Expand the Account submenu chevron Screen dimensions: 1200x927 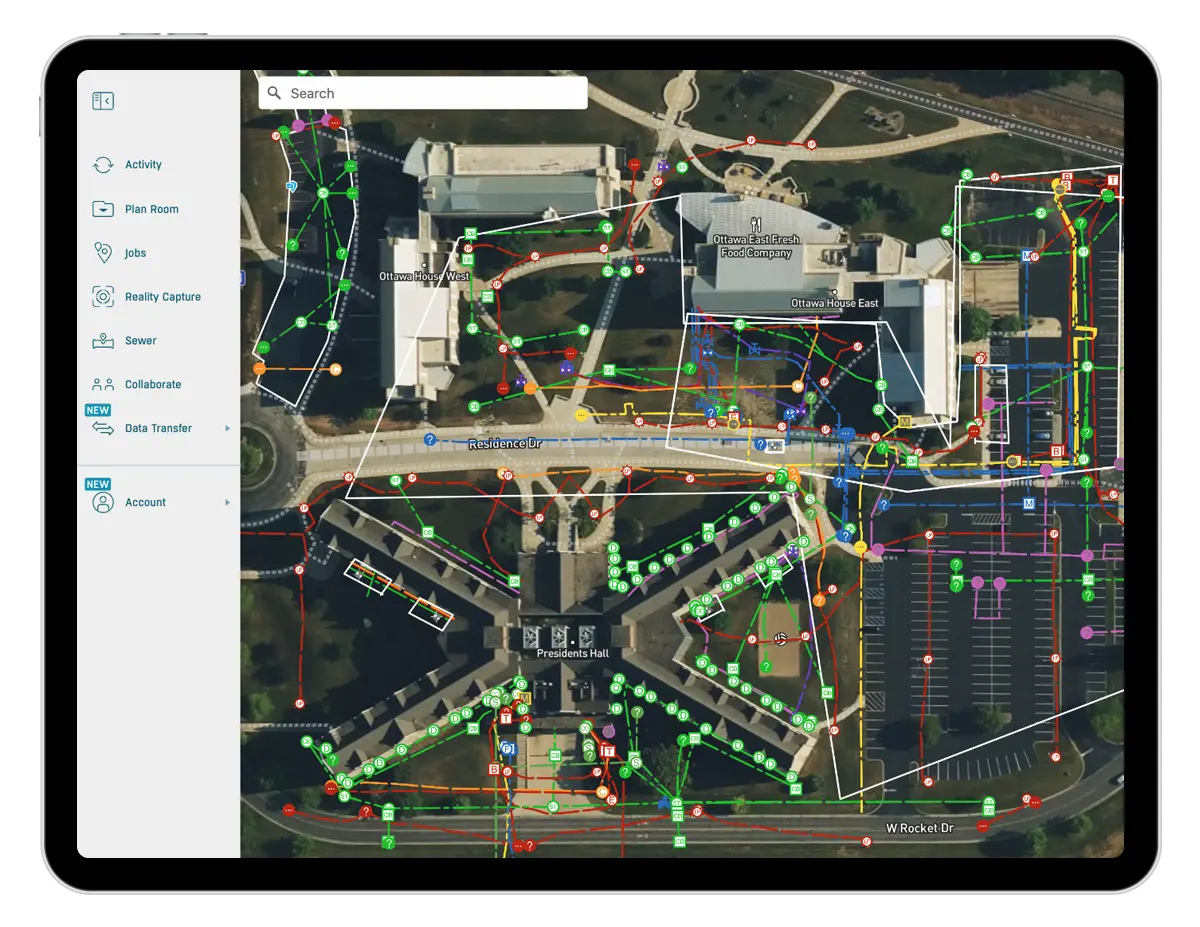(x=226, y=502)
